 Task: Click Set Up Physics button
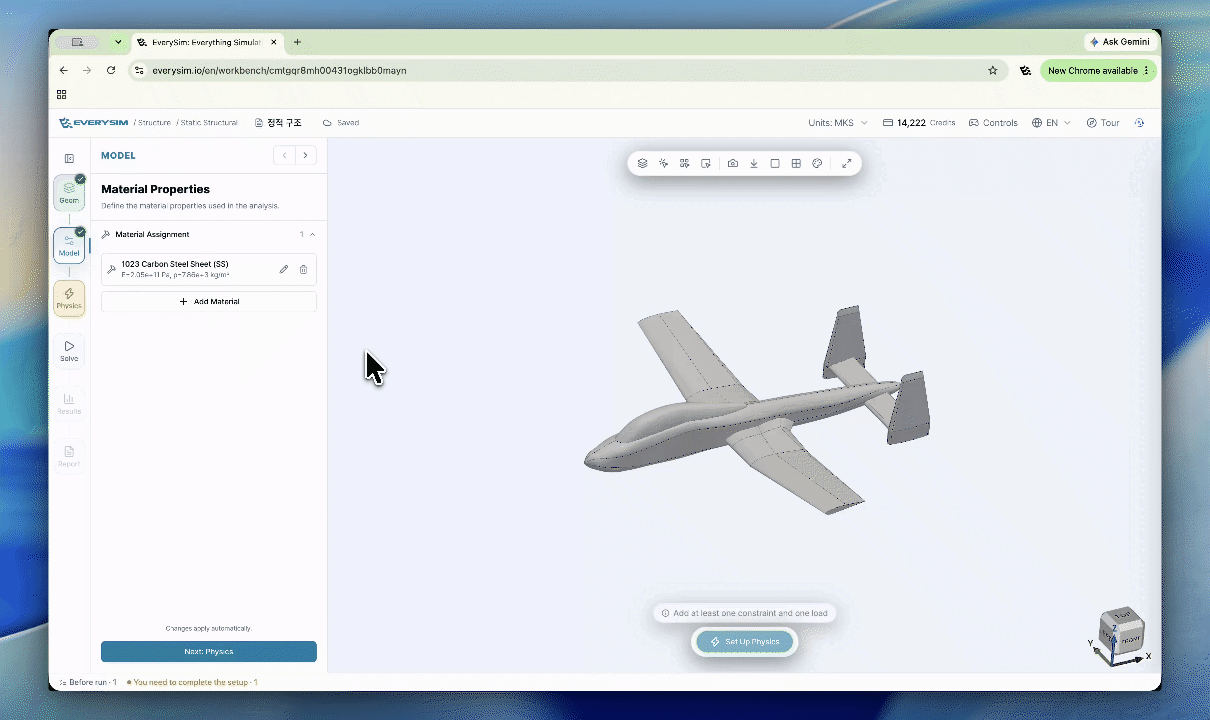[744, 641]
